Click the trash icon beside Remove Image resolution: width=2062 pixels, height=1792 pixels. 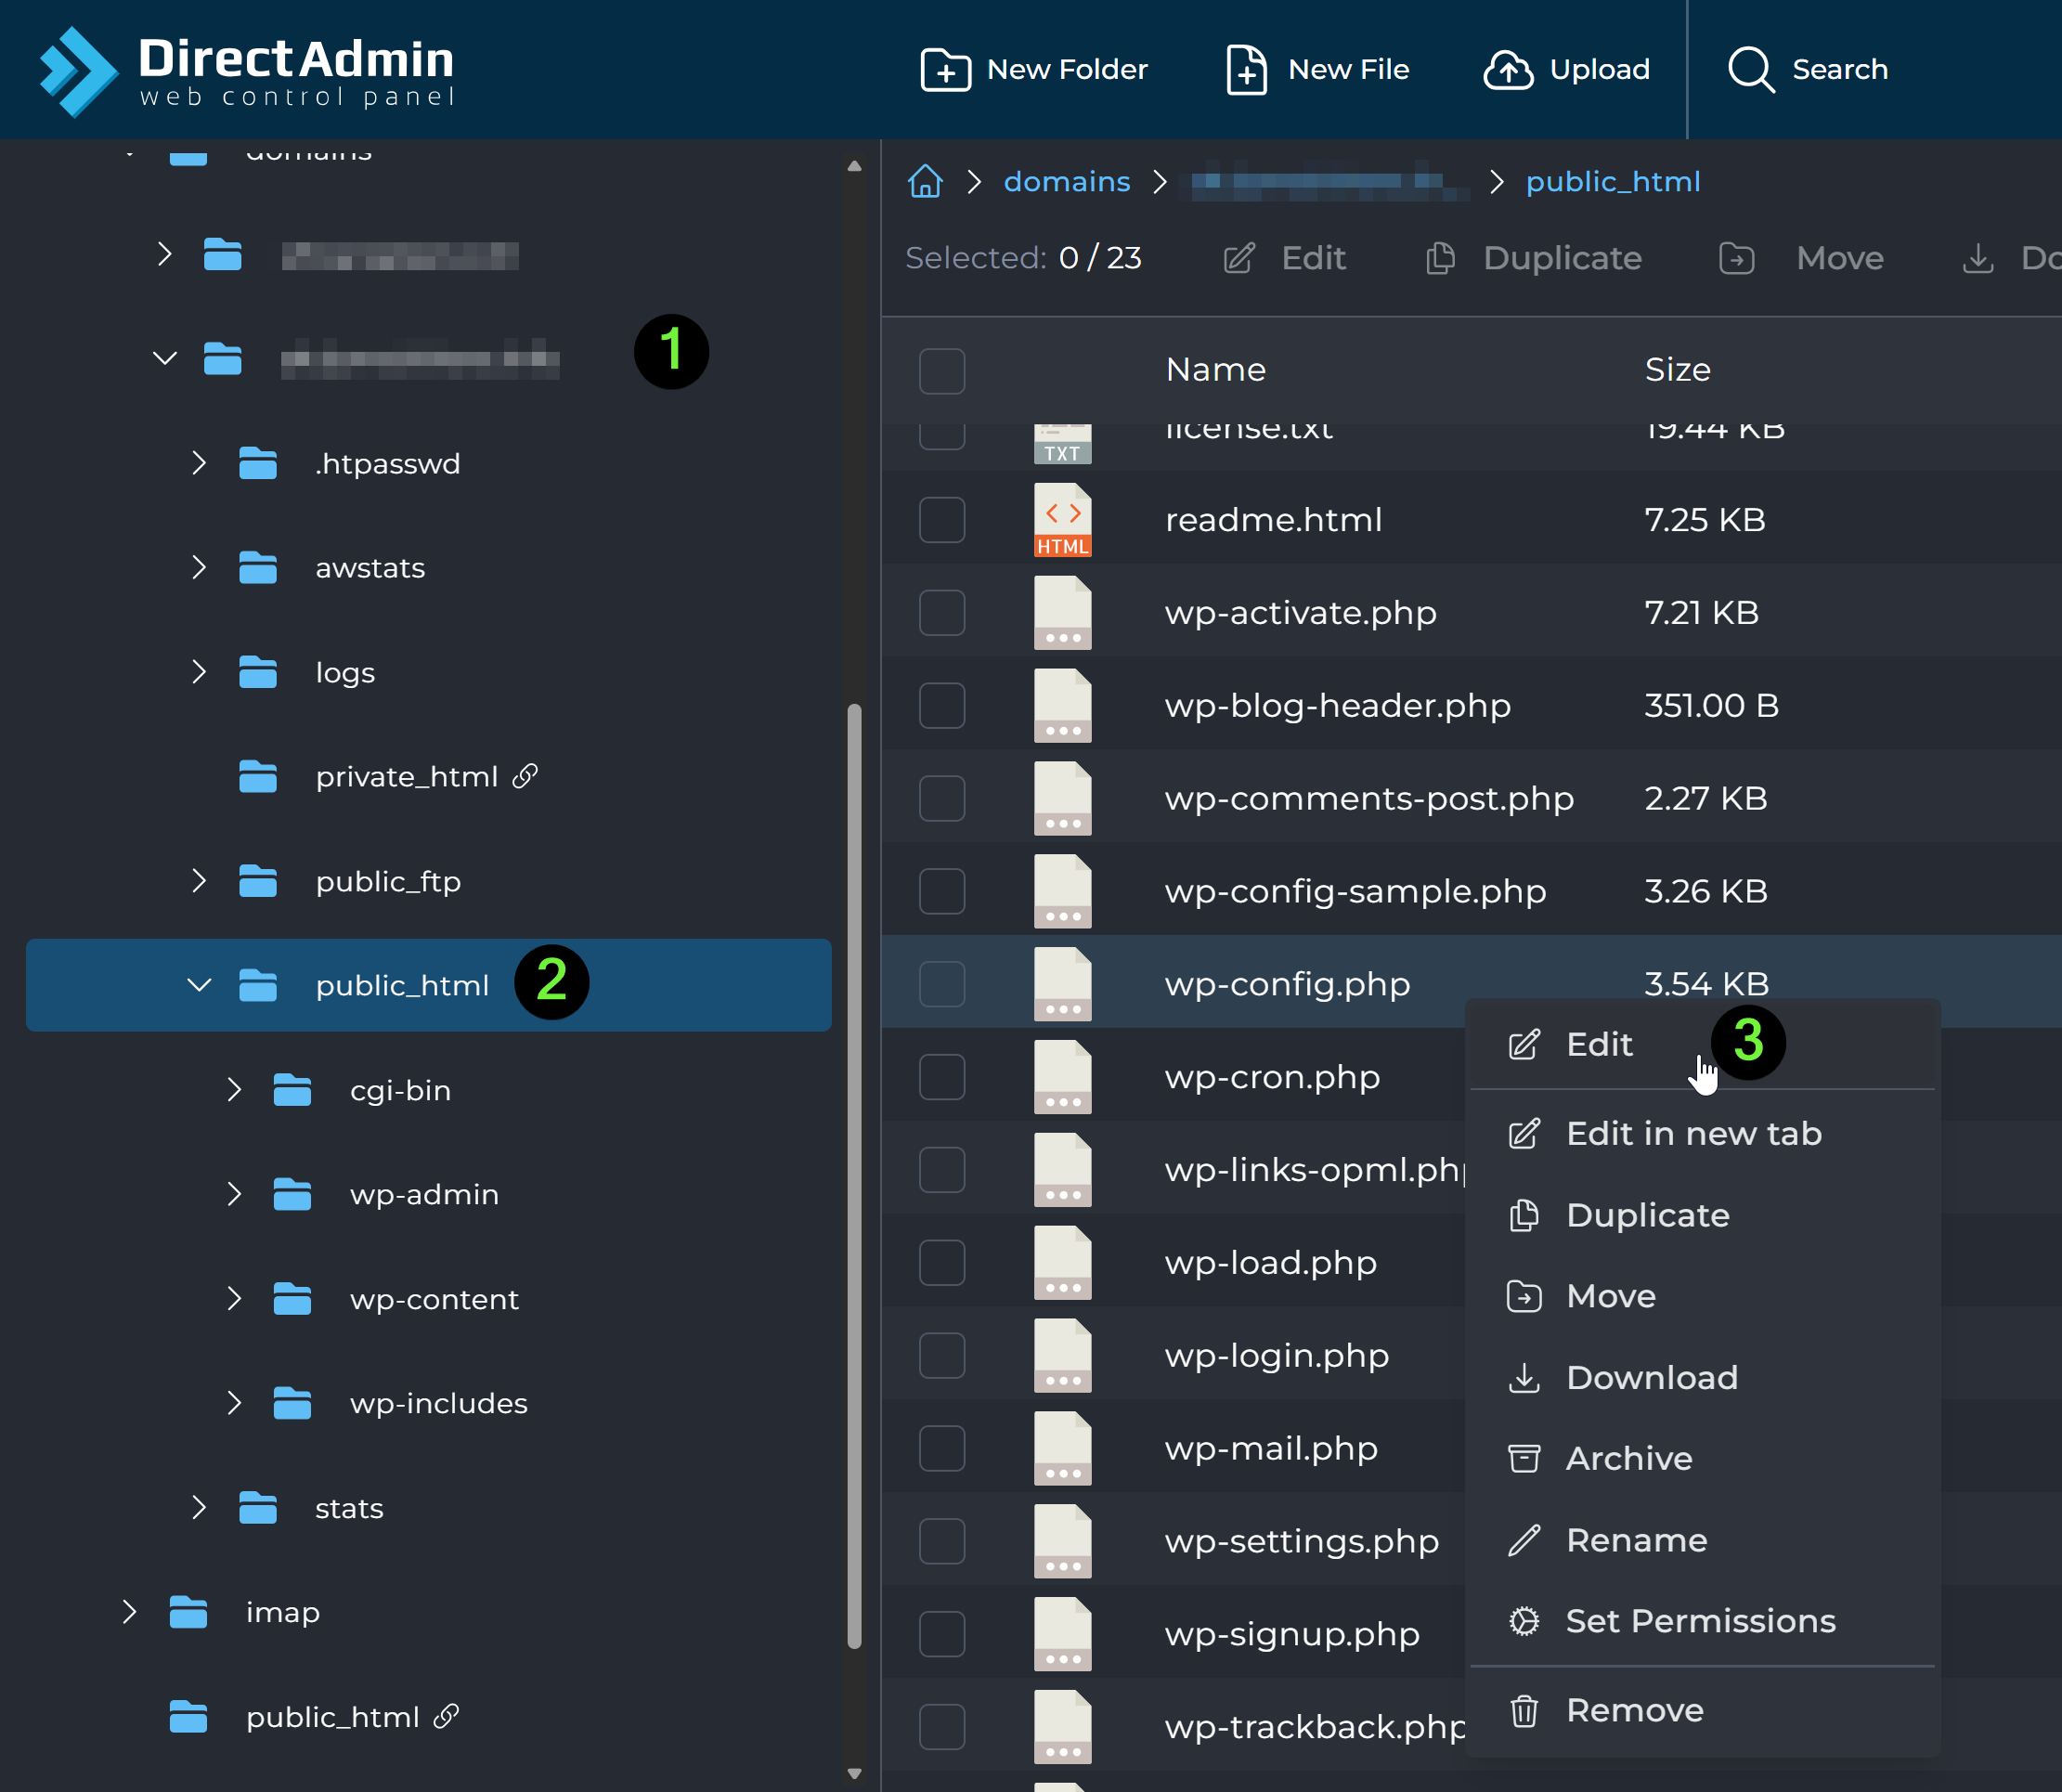[1523, 1711]
